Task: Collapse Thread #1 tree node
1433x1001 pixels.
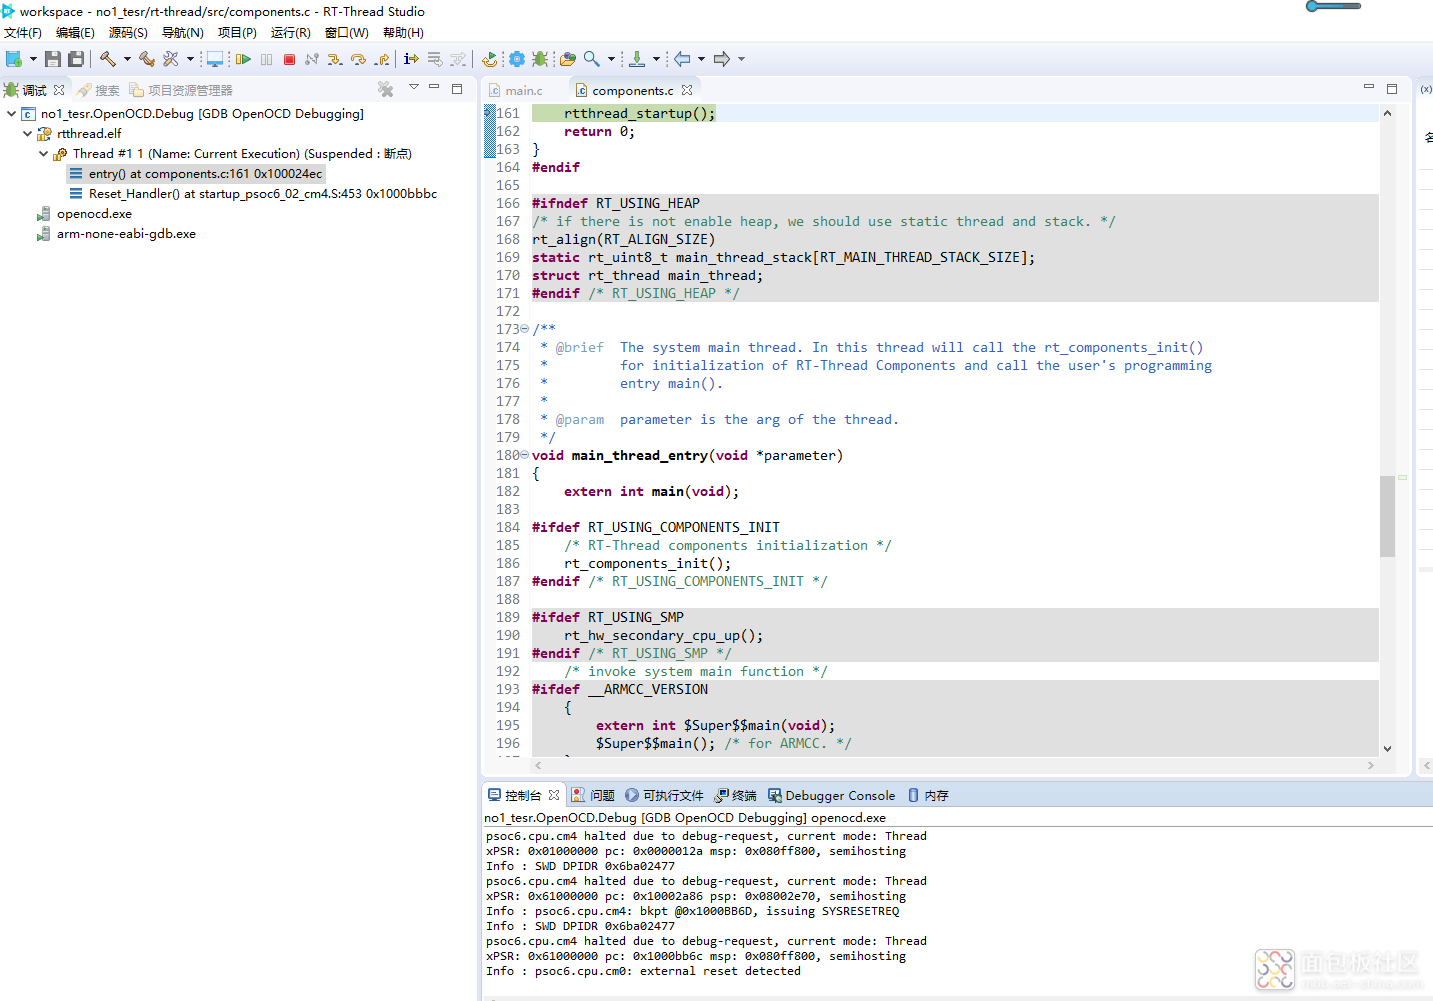Action: 43,154
